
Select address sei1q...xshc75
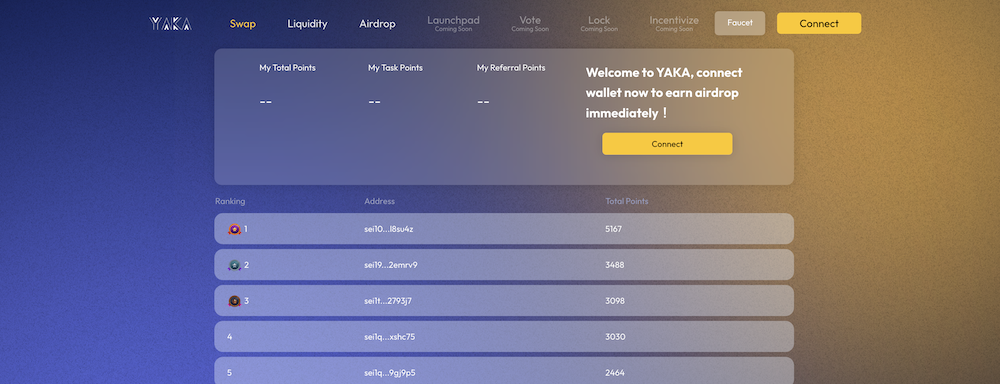pyautogui.click(x=390, y=337)
